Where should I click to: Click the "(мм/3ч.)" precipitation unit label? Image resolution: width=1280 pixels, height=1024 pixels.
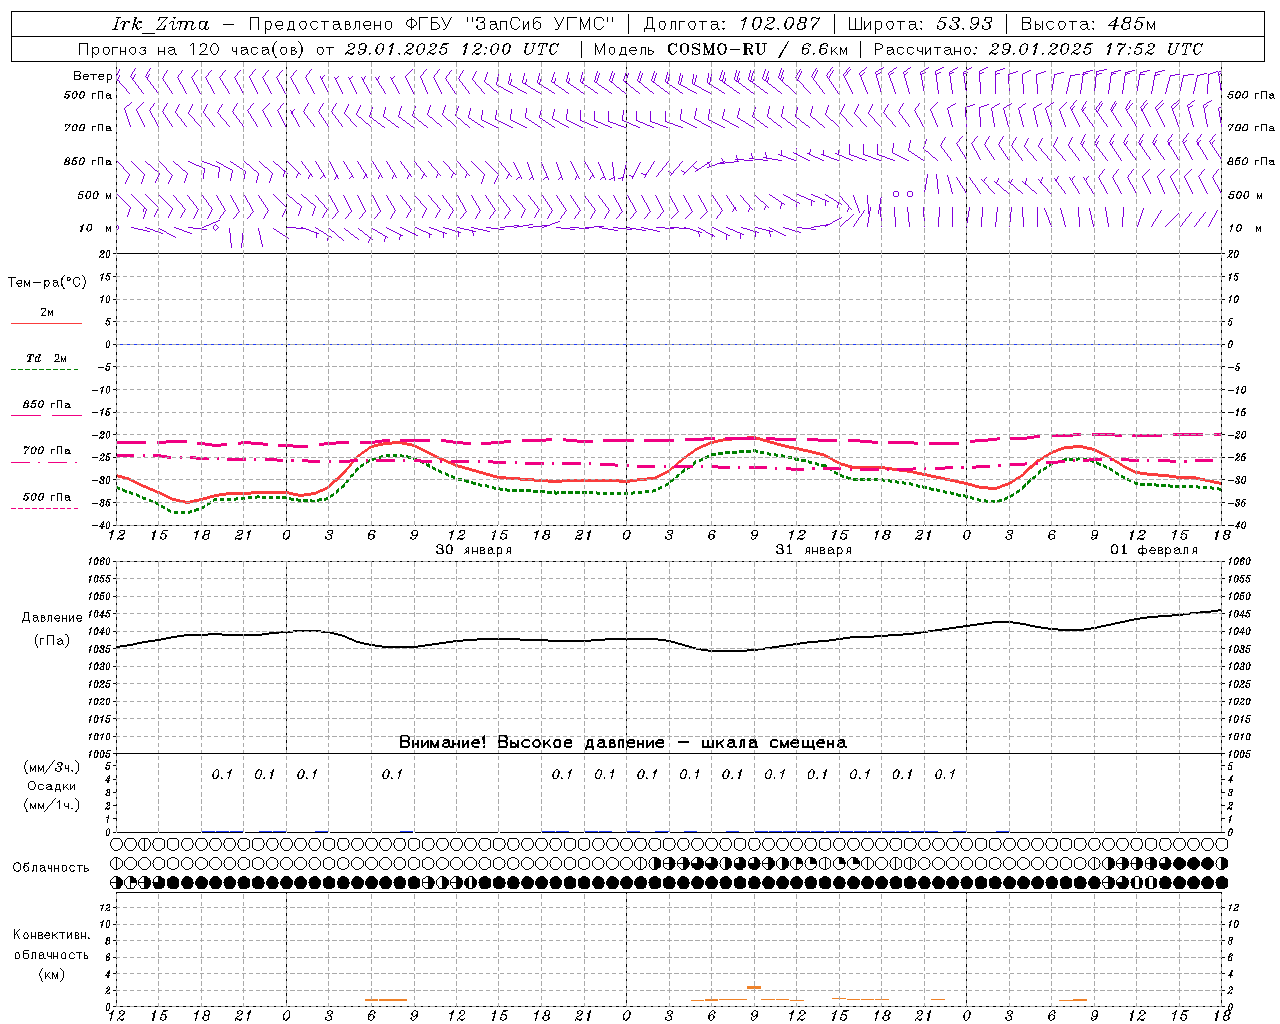tap(52, 767)
